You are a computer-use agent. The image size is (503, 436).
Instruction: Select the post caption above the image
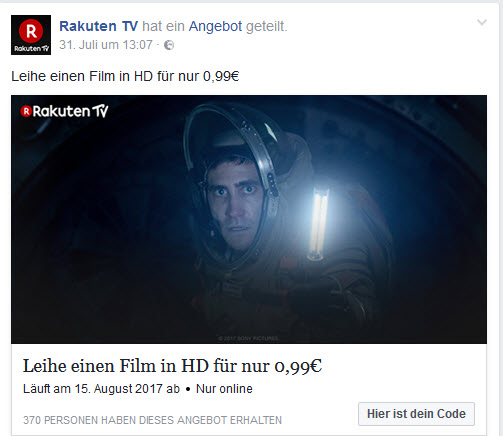point(125,76)
